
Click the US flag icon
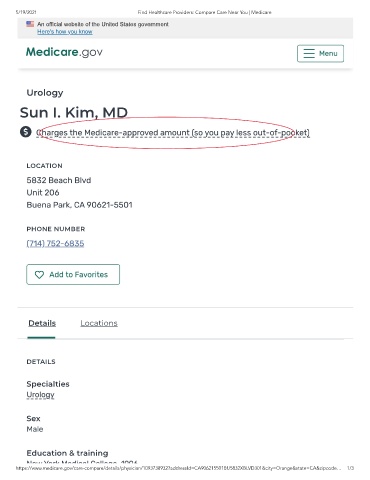pos(30,24)
